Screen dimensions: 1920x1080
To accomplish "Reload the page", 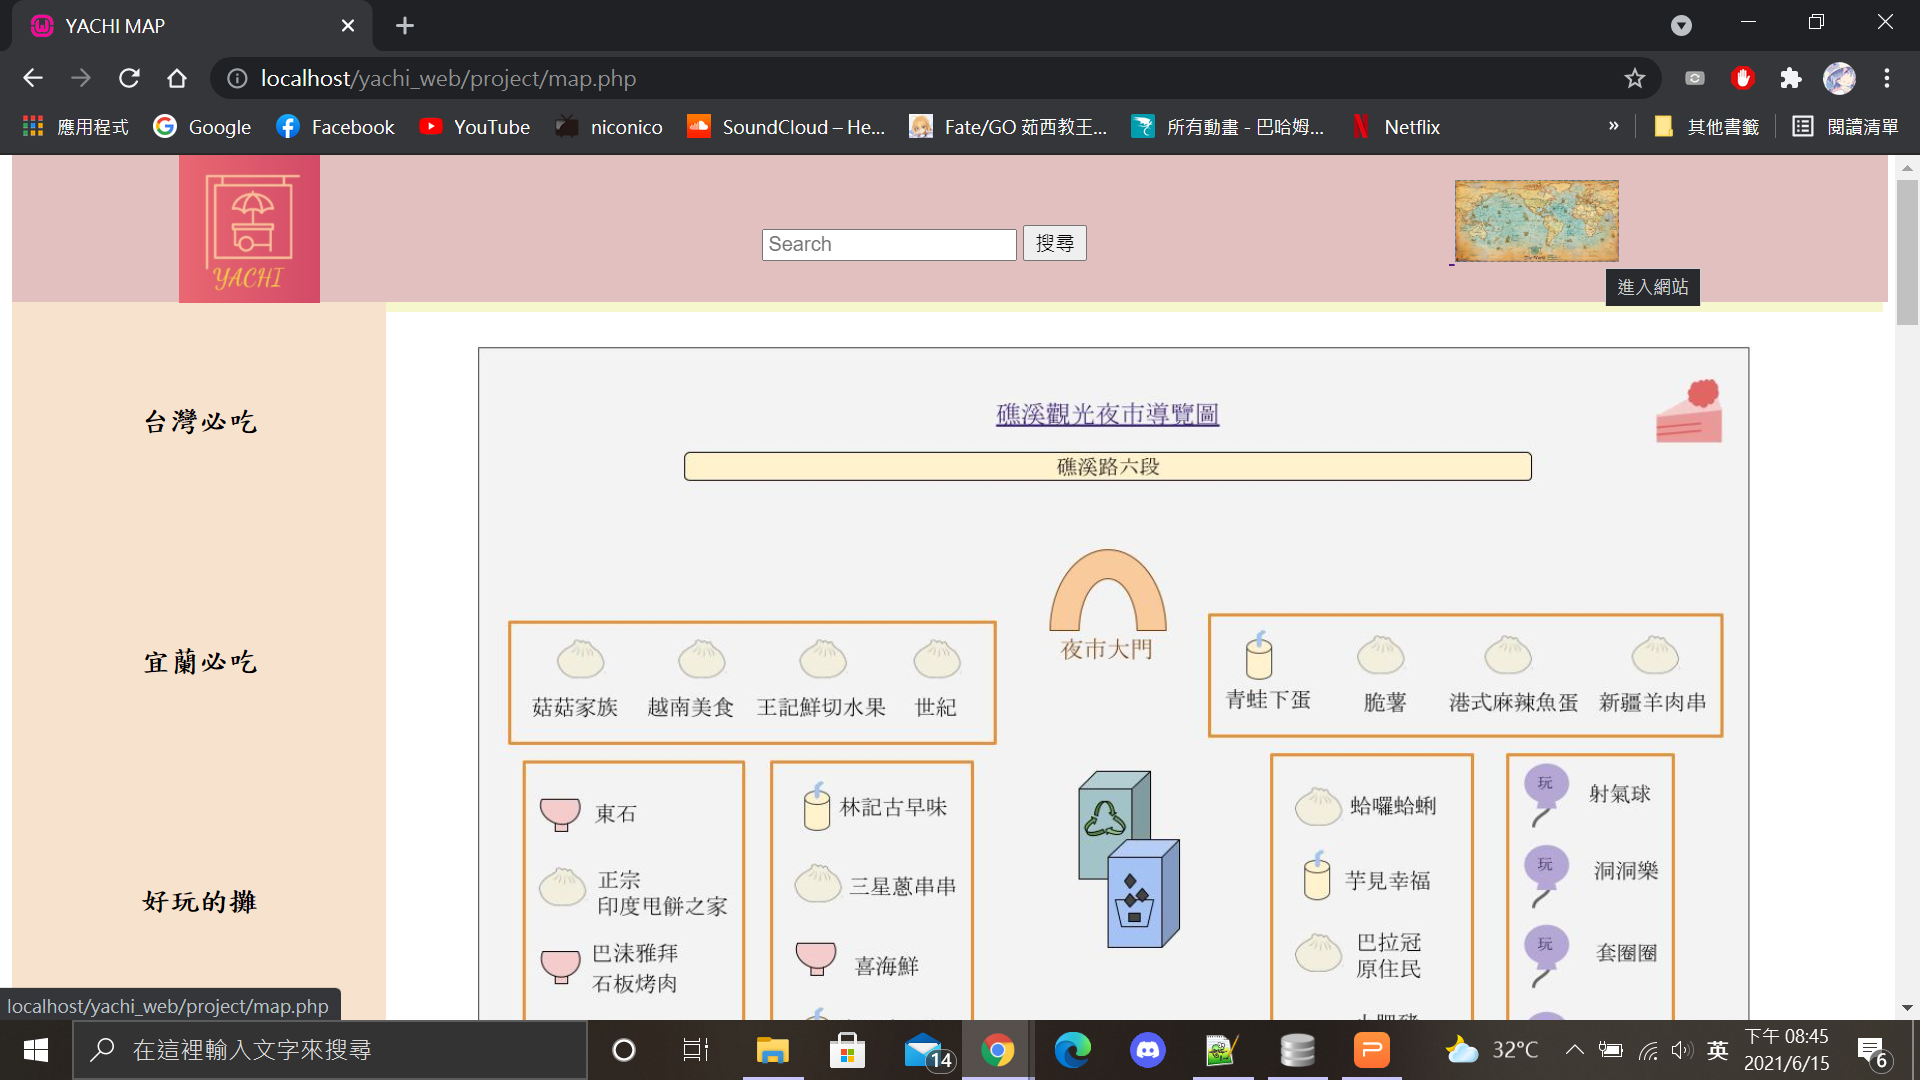I will coord(129,78).
